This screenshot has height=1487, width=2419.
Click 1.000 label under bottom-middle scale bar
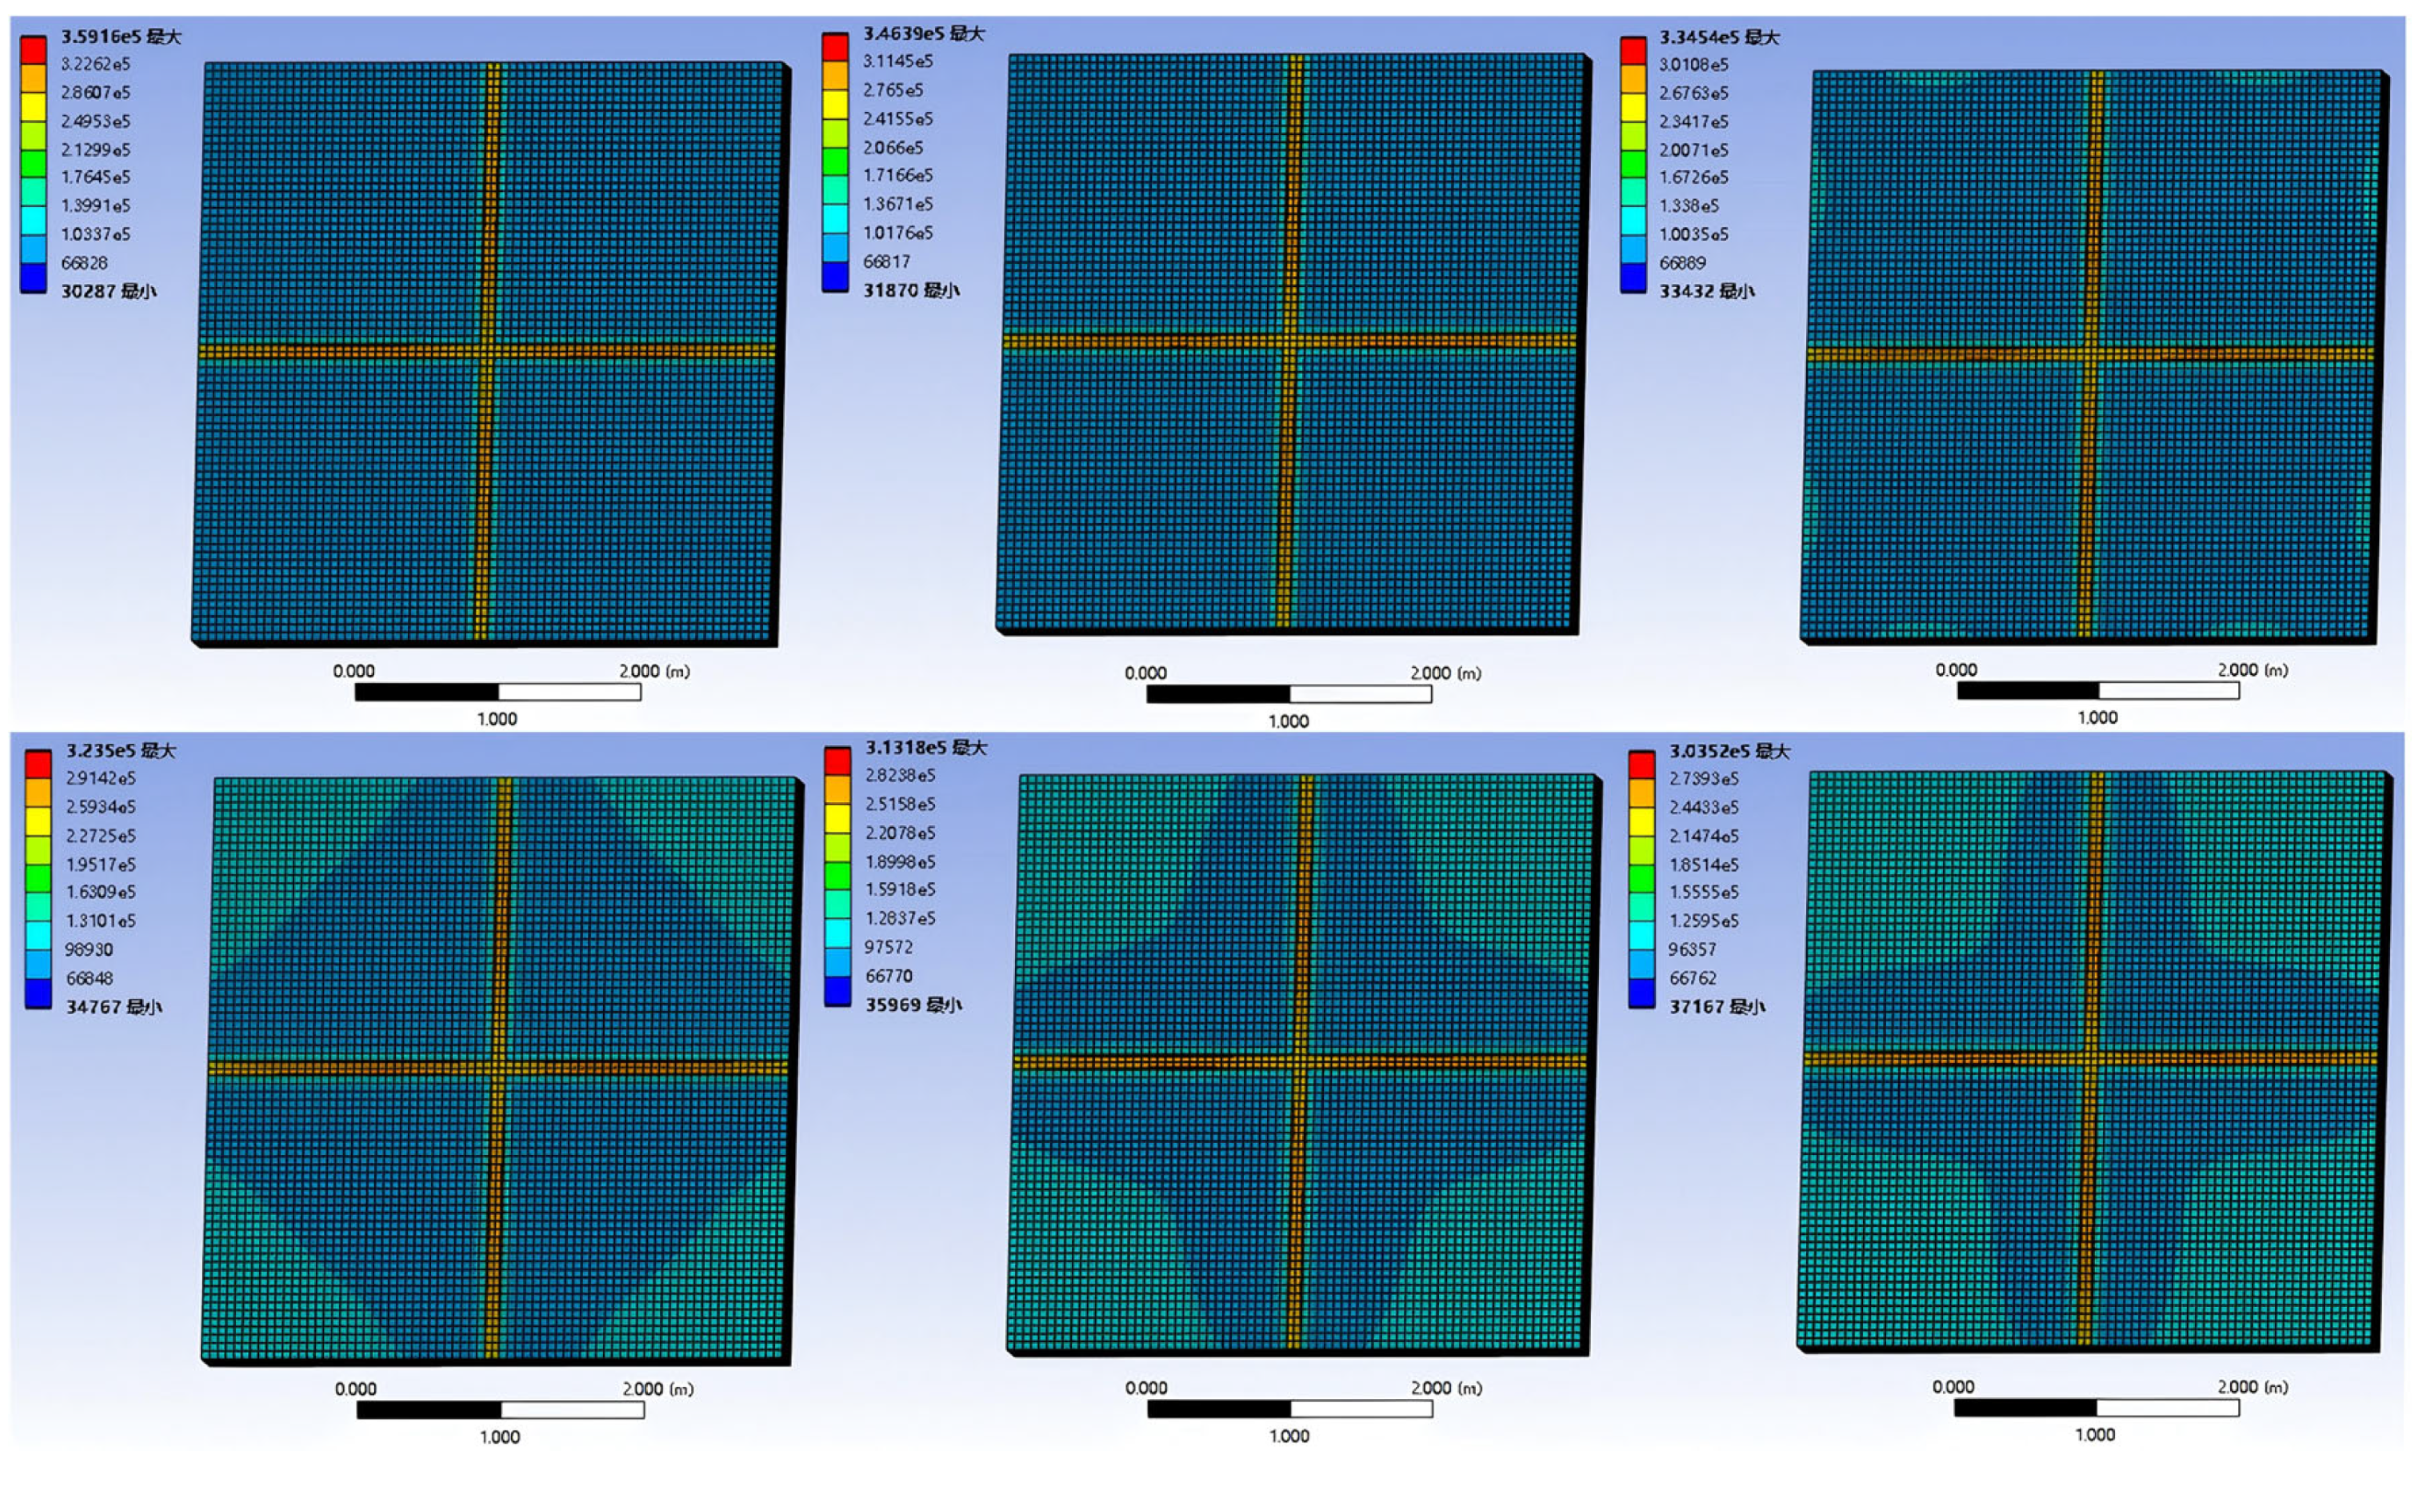pyautogui.click(x=1289, y=1435)
